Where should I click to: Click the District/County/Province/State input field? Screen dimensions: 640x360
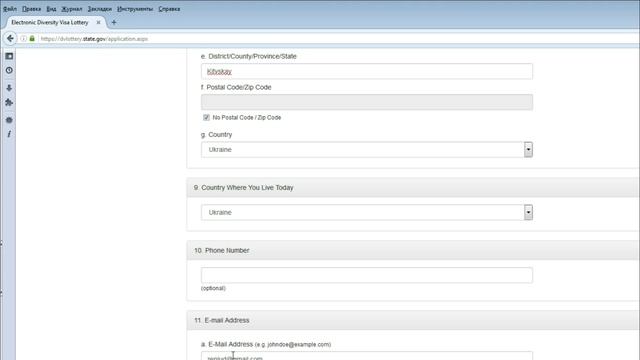pos(367,71)
